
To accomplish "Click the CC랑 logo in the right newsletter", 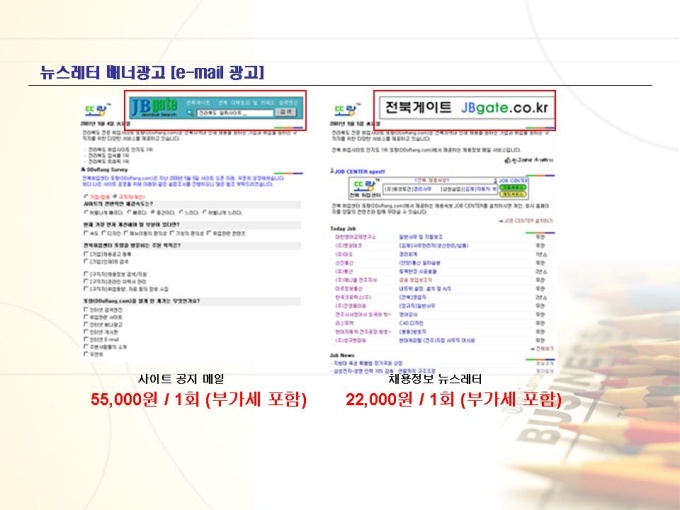I will (347, 110).
